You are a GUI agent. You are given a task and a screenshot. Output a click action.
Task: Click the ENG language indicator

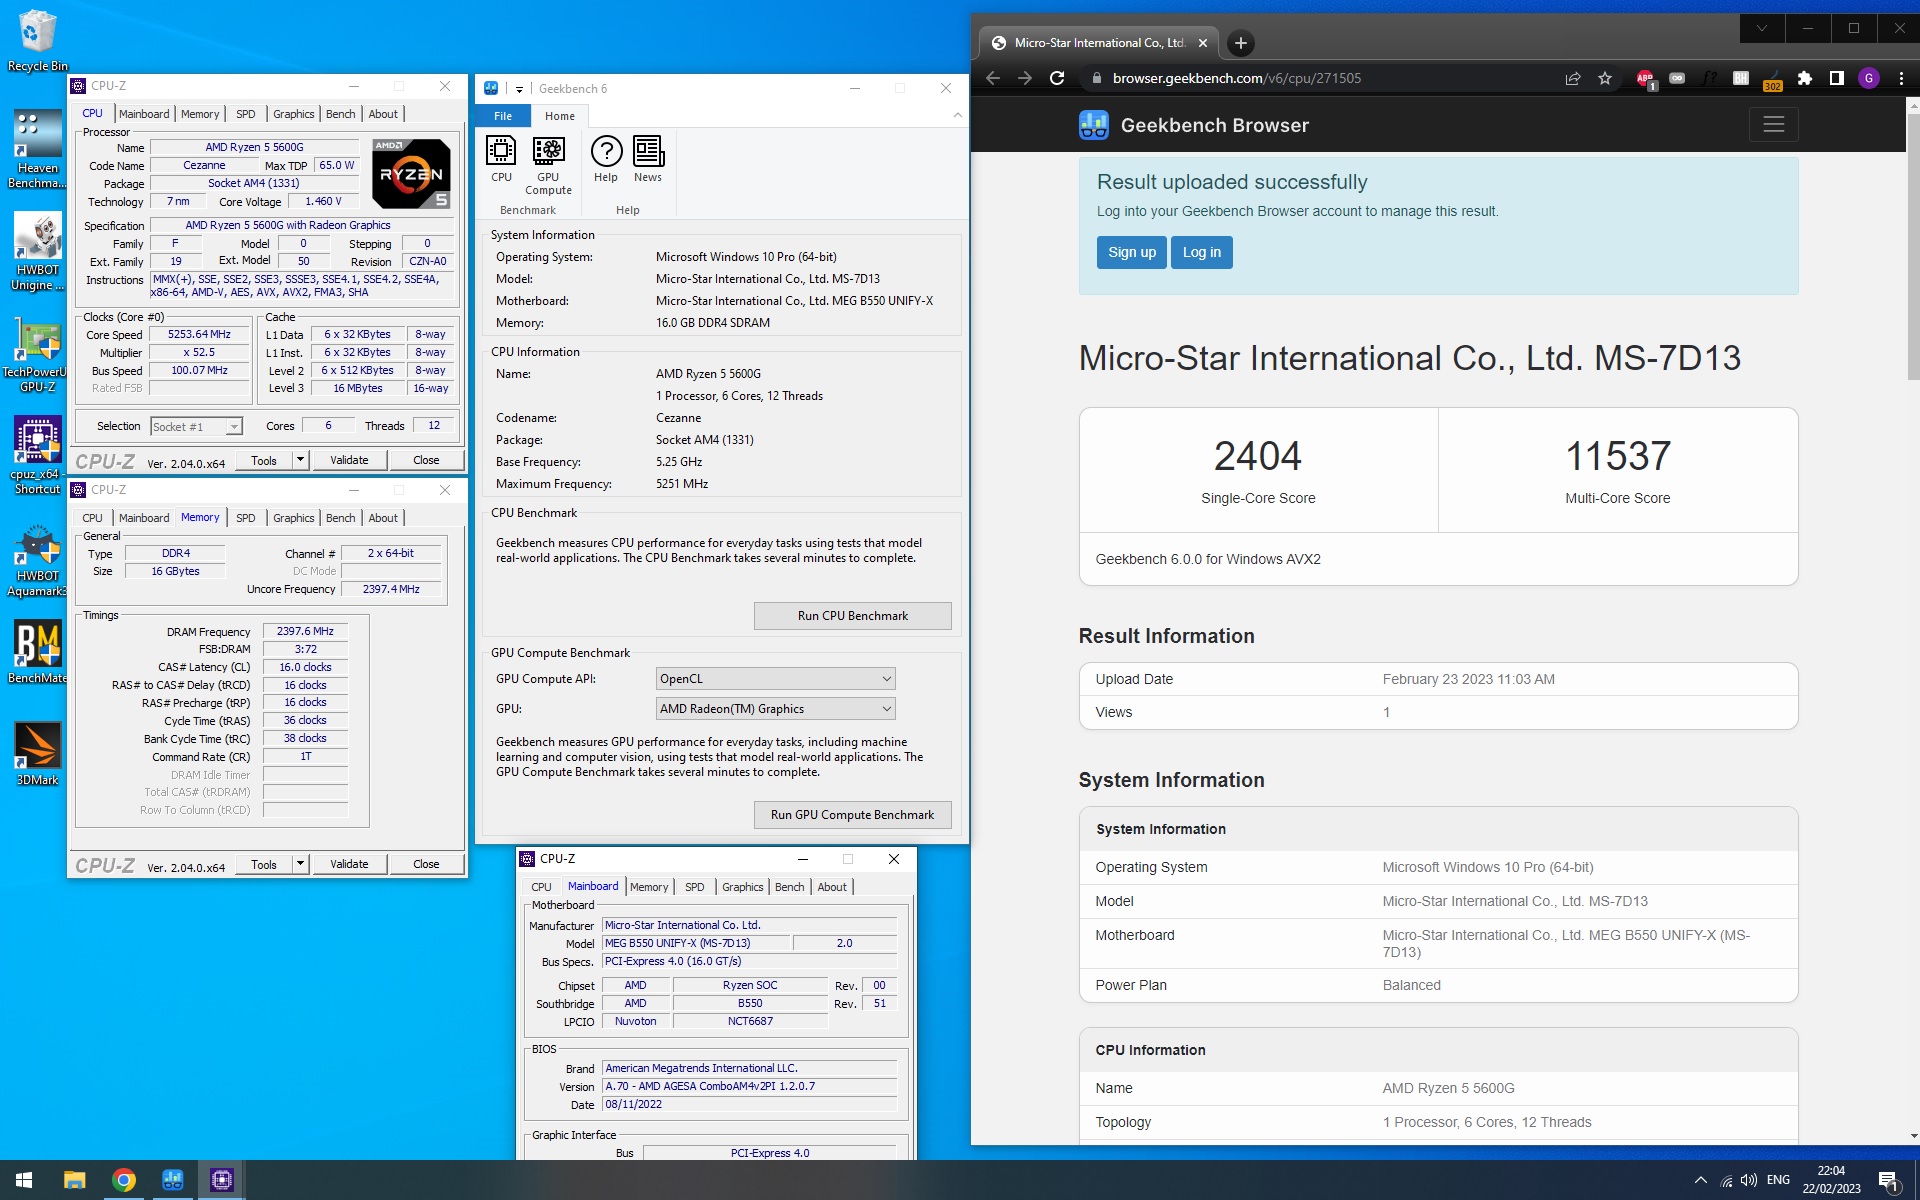coord(1778,1180)
